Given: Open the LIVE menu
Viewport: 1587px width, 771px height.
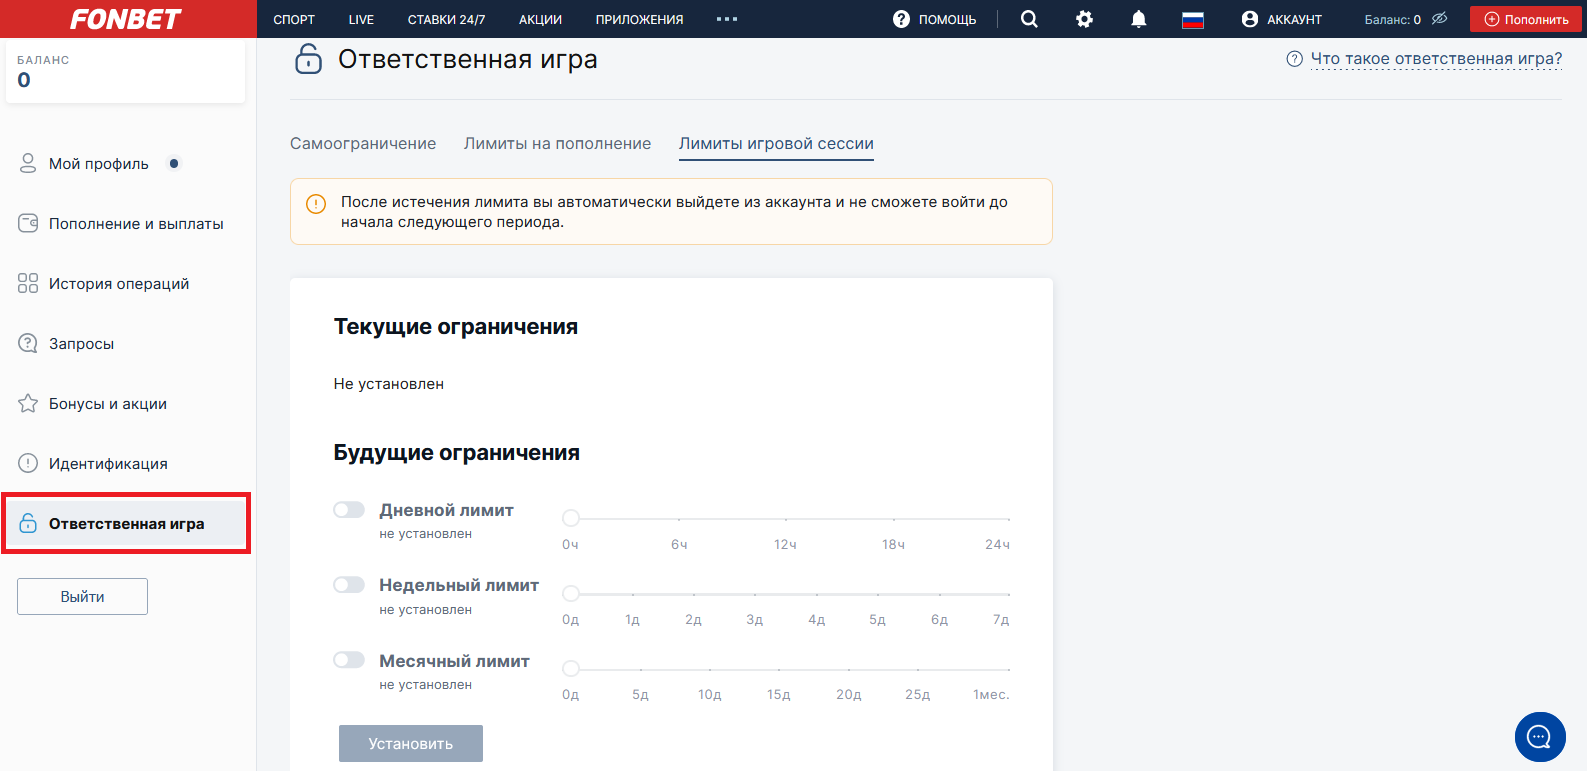Looking at the screenshot, I should (361, 19).
